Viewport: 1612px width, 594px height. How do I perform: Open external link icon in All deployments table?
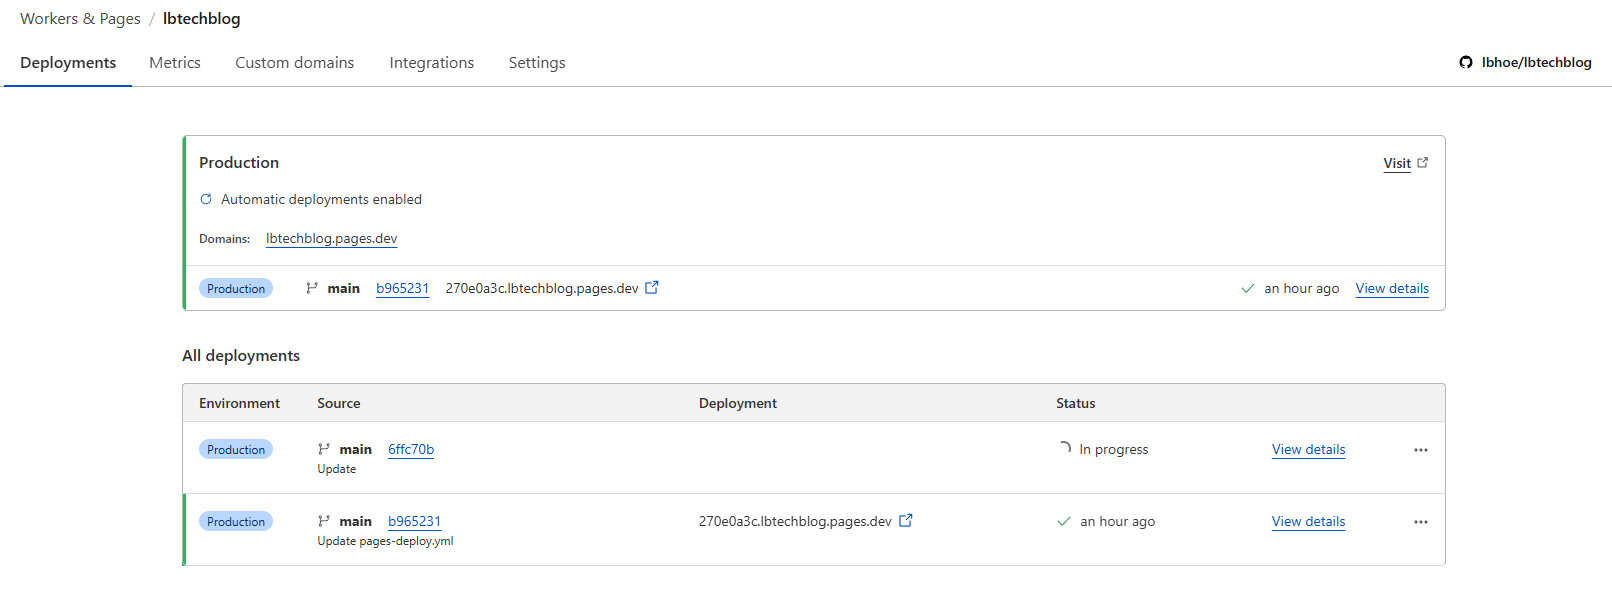coord(906,521)
